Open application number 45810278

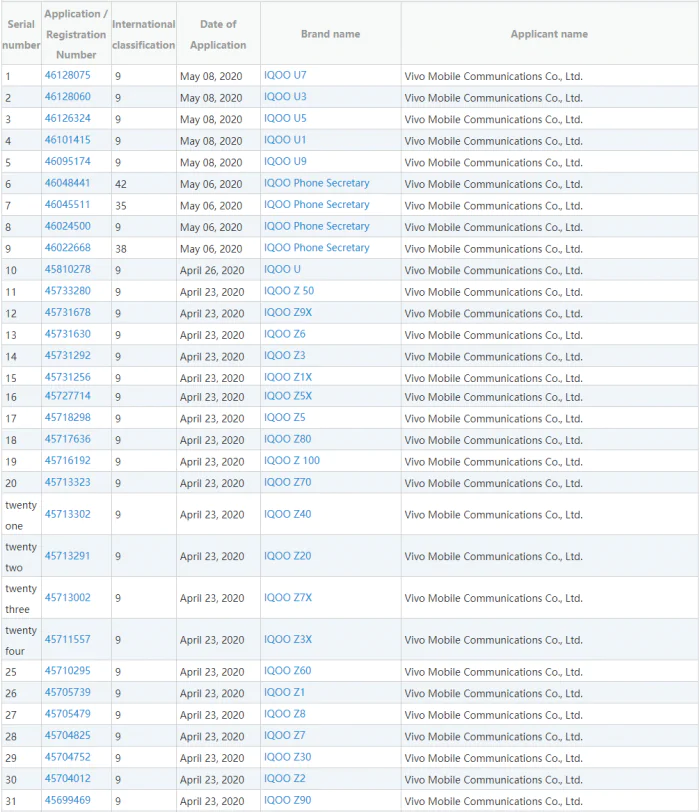click(x=67, y=269)
